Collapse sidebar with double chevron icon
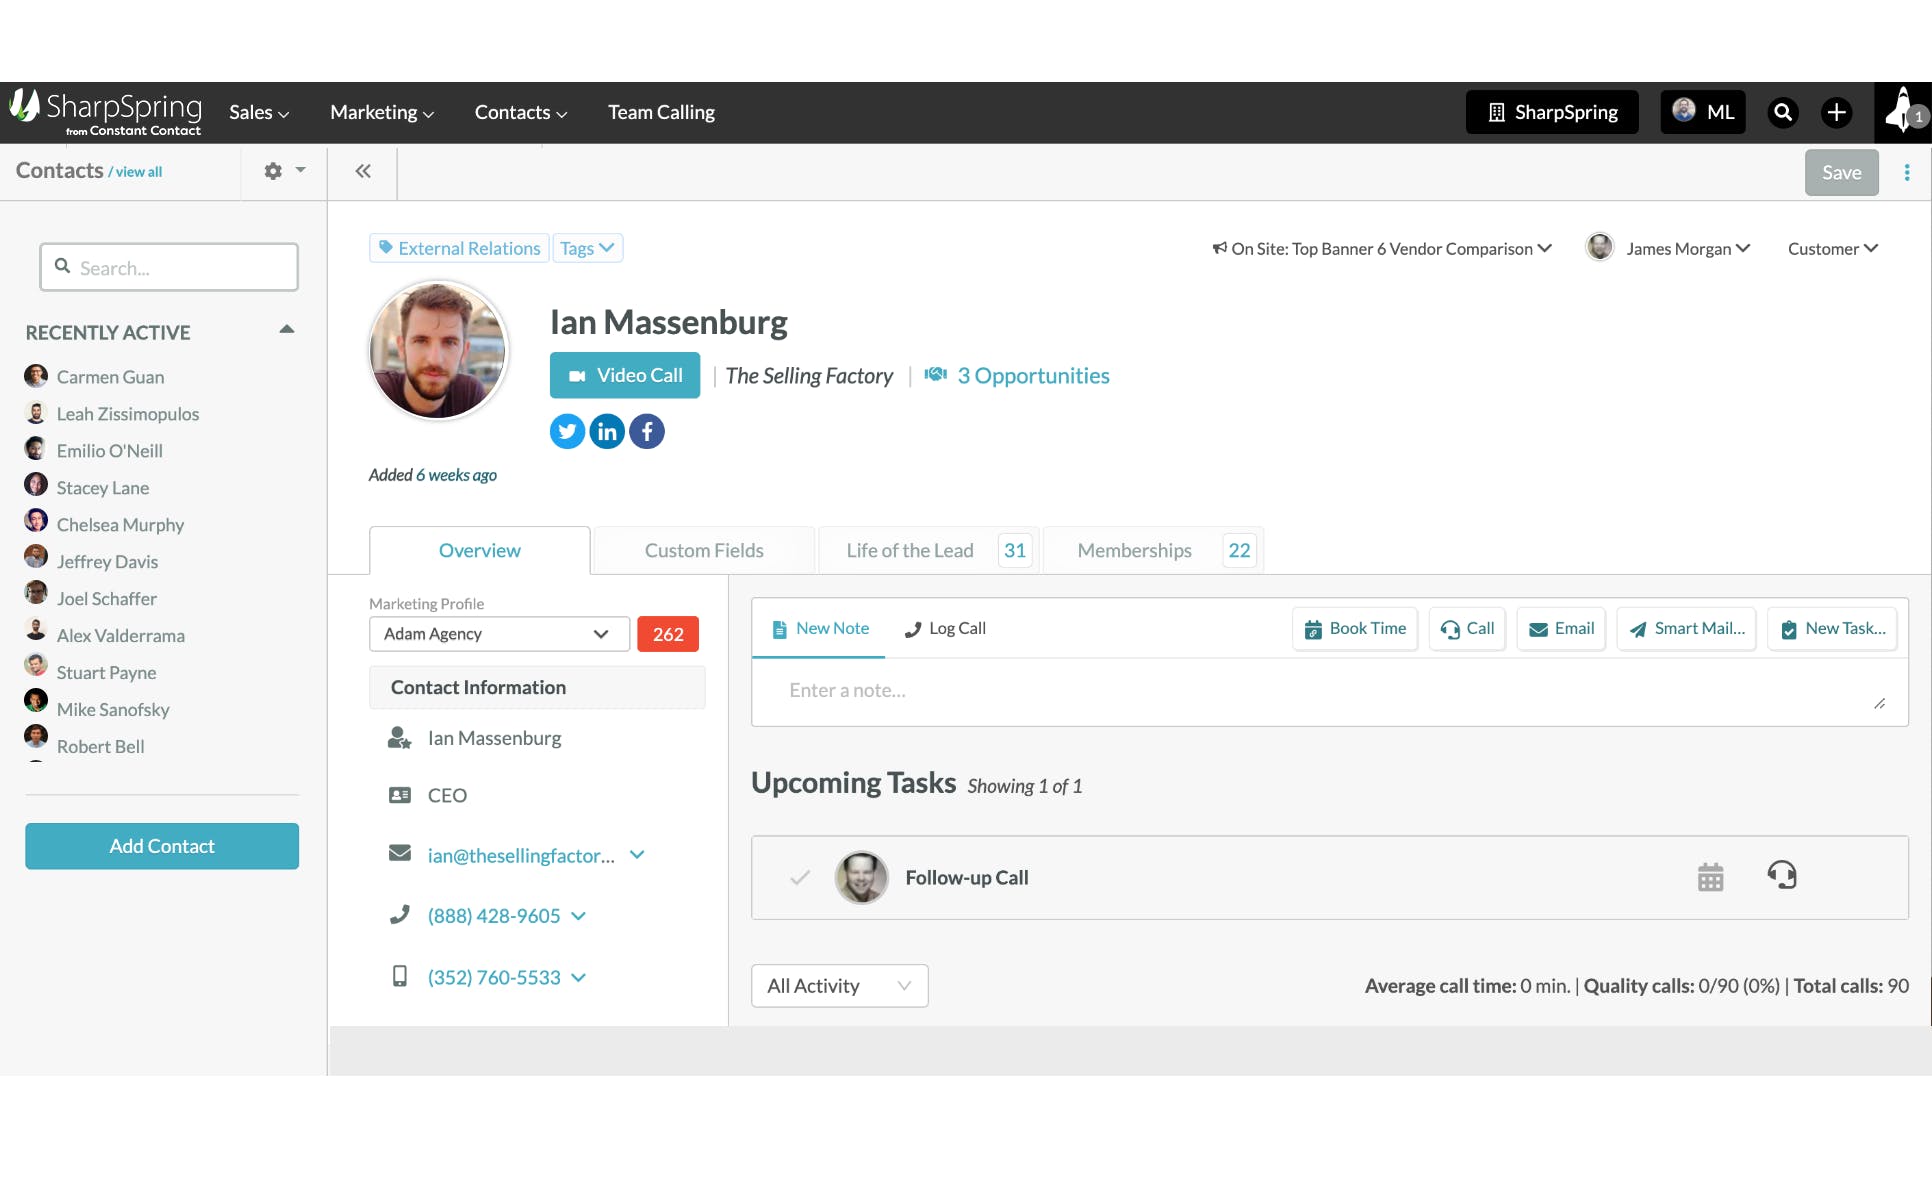Viewport: 1932px width, 1200px height. (363, 171)
